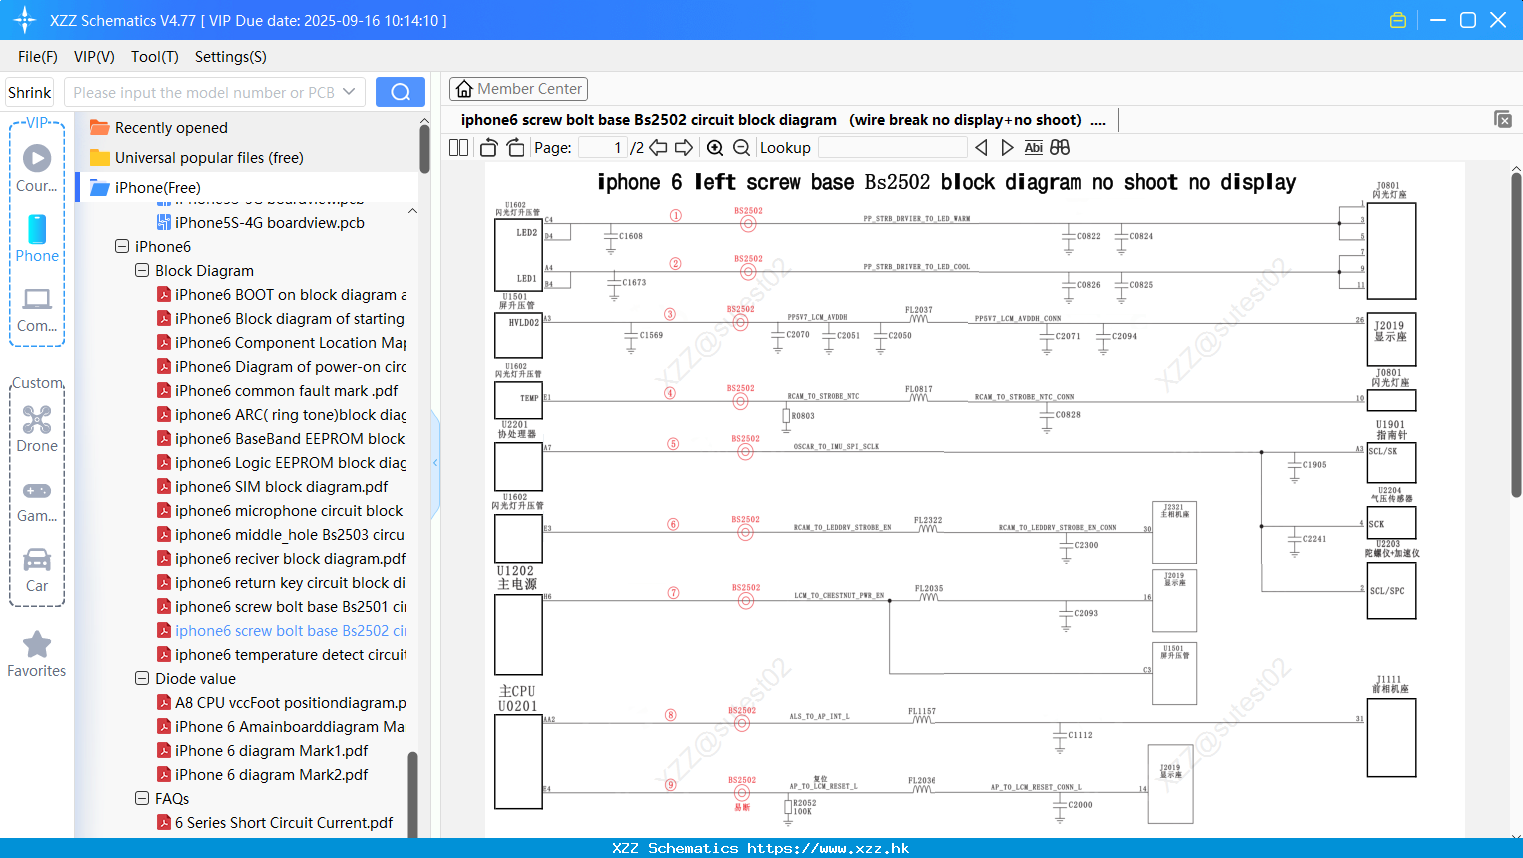Find previous lookup result triangle
1523x858 pixels.
coord(981,148)
